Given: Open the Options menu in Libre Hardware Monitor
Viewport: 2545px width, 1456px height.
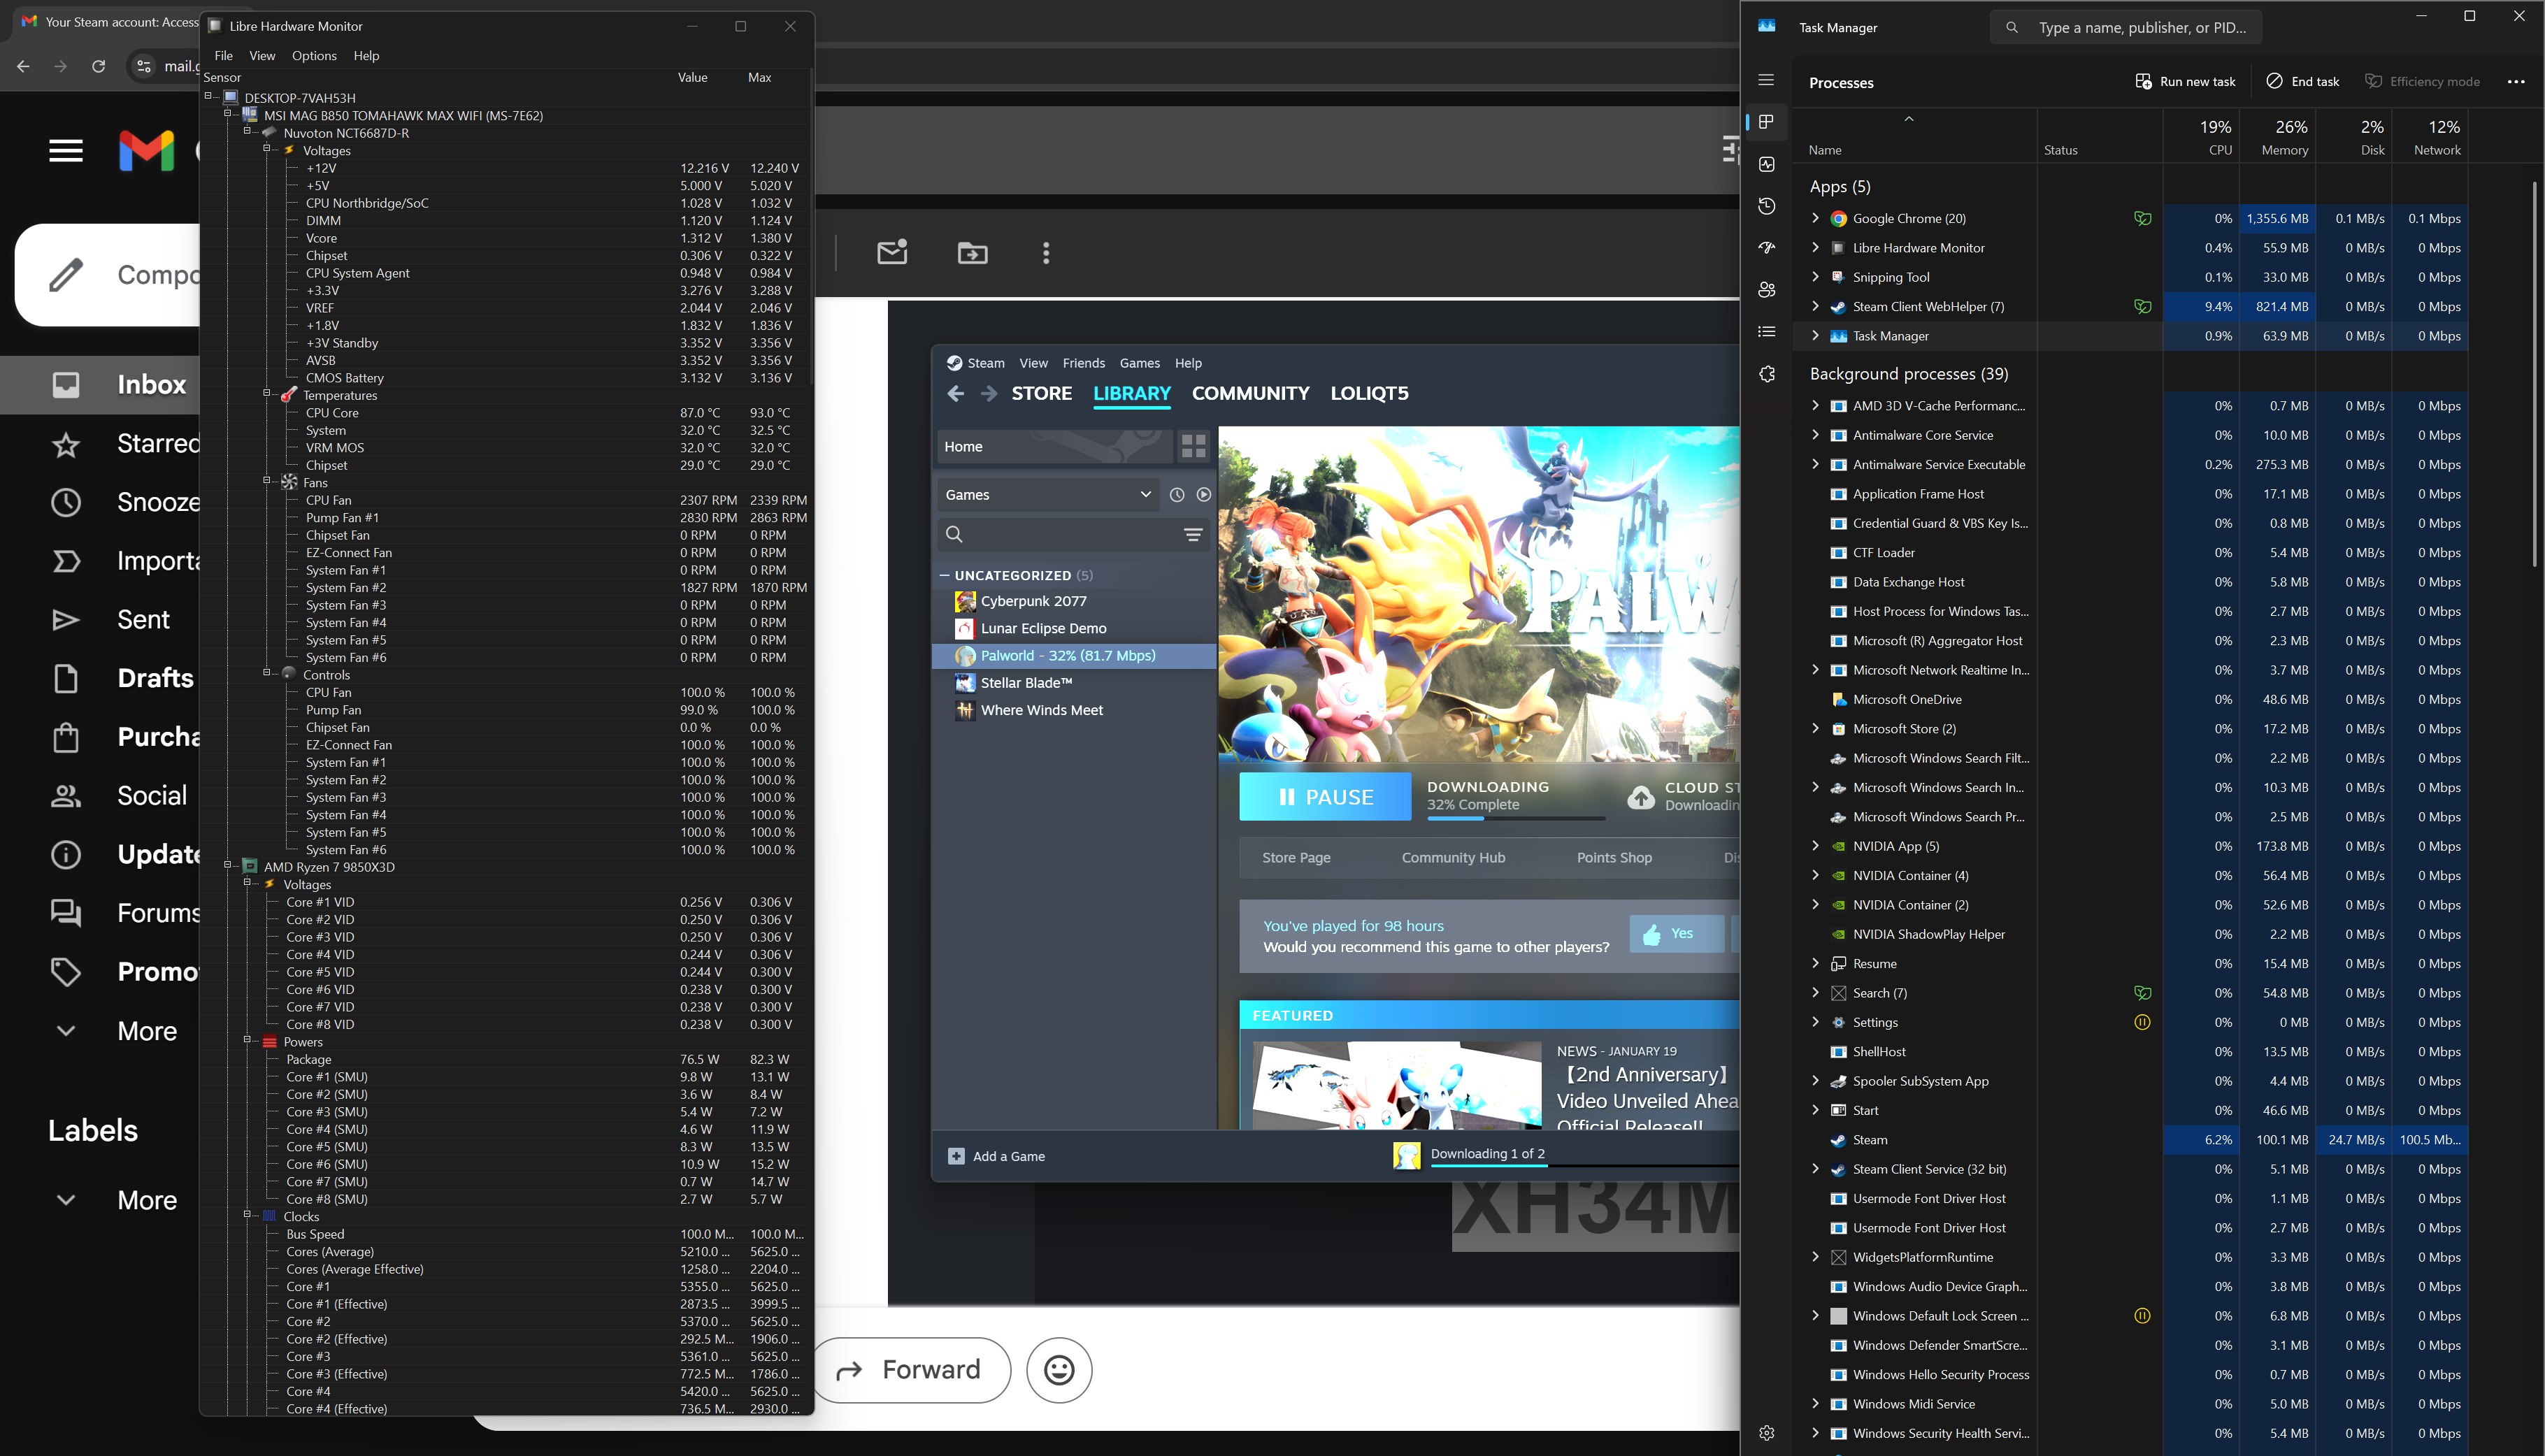Looking at the screenshot, I should (314, 56).
